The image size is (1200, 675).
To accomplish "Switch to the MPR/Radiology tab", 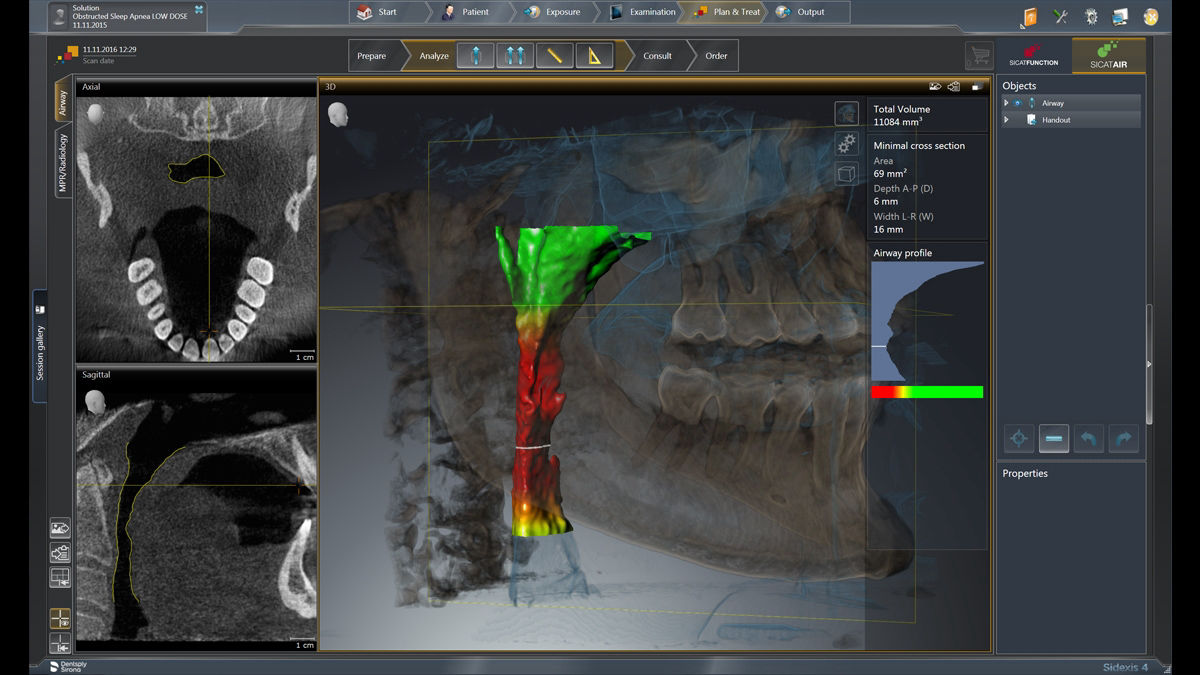I will [62, 163].
